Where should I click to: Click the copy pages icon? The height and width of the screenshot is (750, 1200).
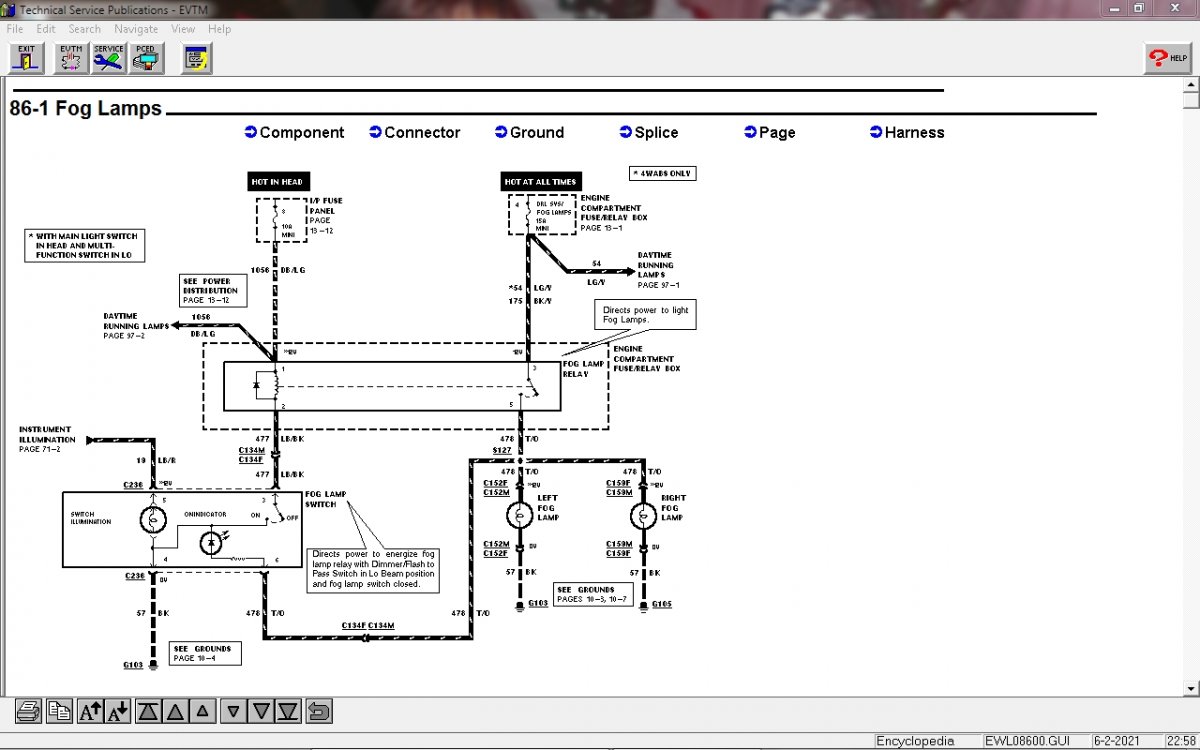coord(60,711)
